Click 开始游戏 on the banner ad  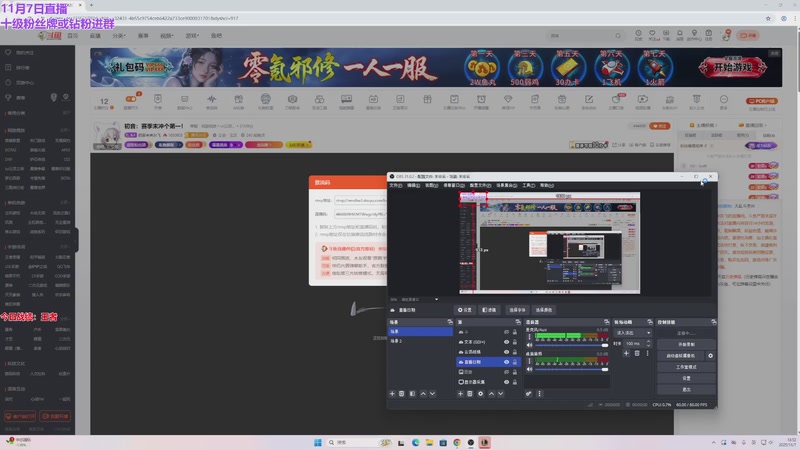tap(733, 67)
